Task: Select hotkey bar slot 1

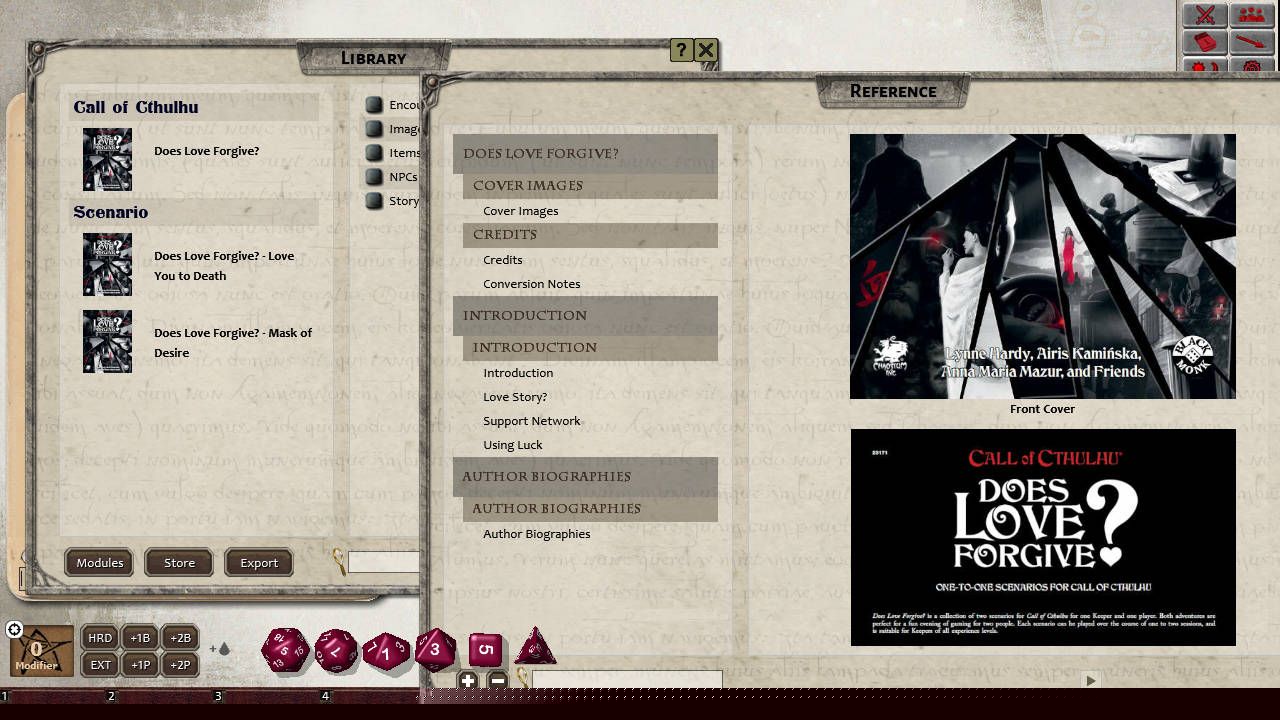Action: tap(5, 696)
